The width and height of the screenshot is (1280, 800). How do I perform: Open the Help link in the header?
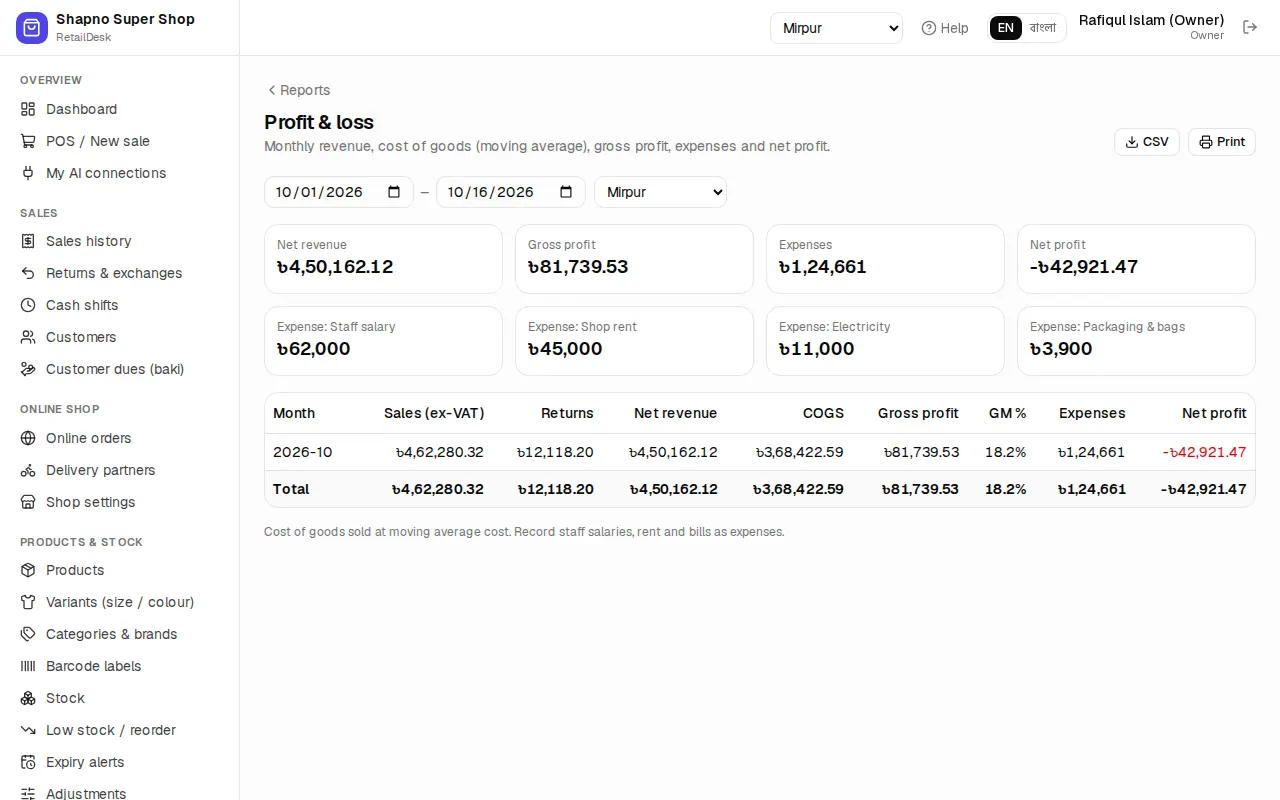pos(945,28)
